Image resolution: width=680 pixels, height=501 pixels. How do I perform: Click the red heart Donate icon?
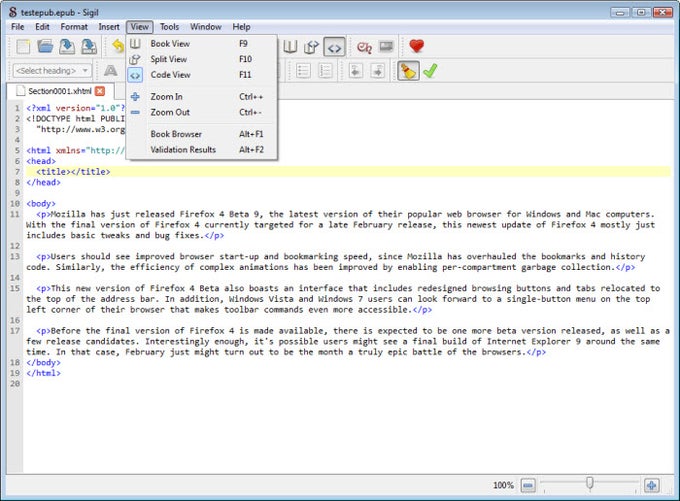click(417, 46)
